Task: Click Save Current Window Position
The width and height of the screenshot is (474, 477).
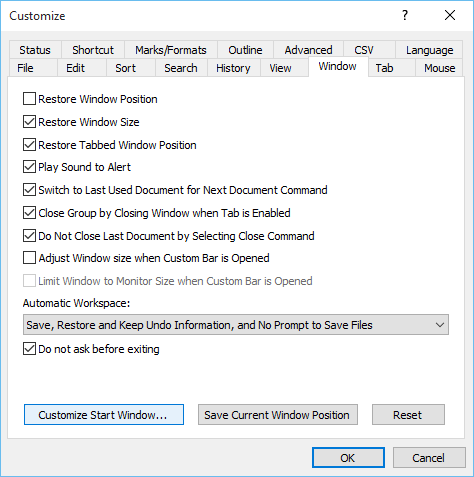Action: [x=278, y=415]
